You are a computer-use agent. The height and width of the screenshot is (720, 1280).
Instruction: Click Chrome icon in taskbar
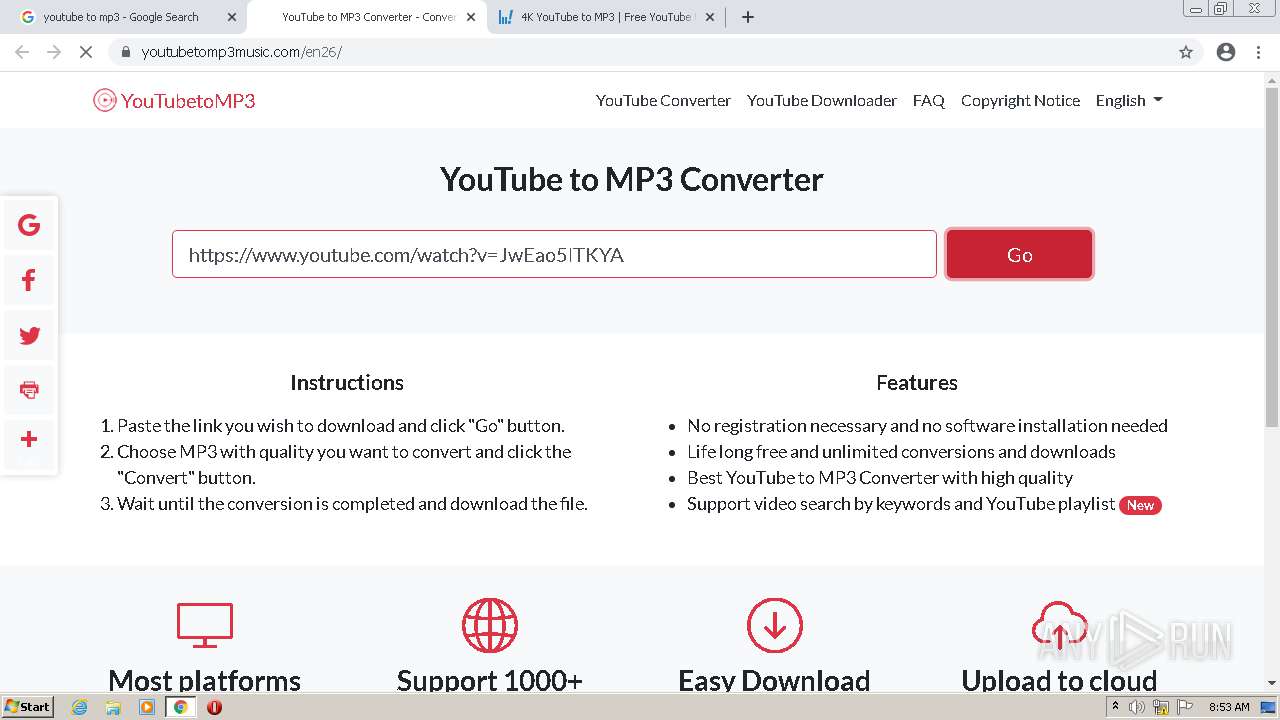[x=180, y=707]
